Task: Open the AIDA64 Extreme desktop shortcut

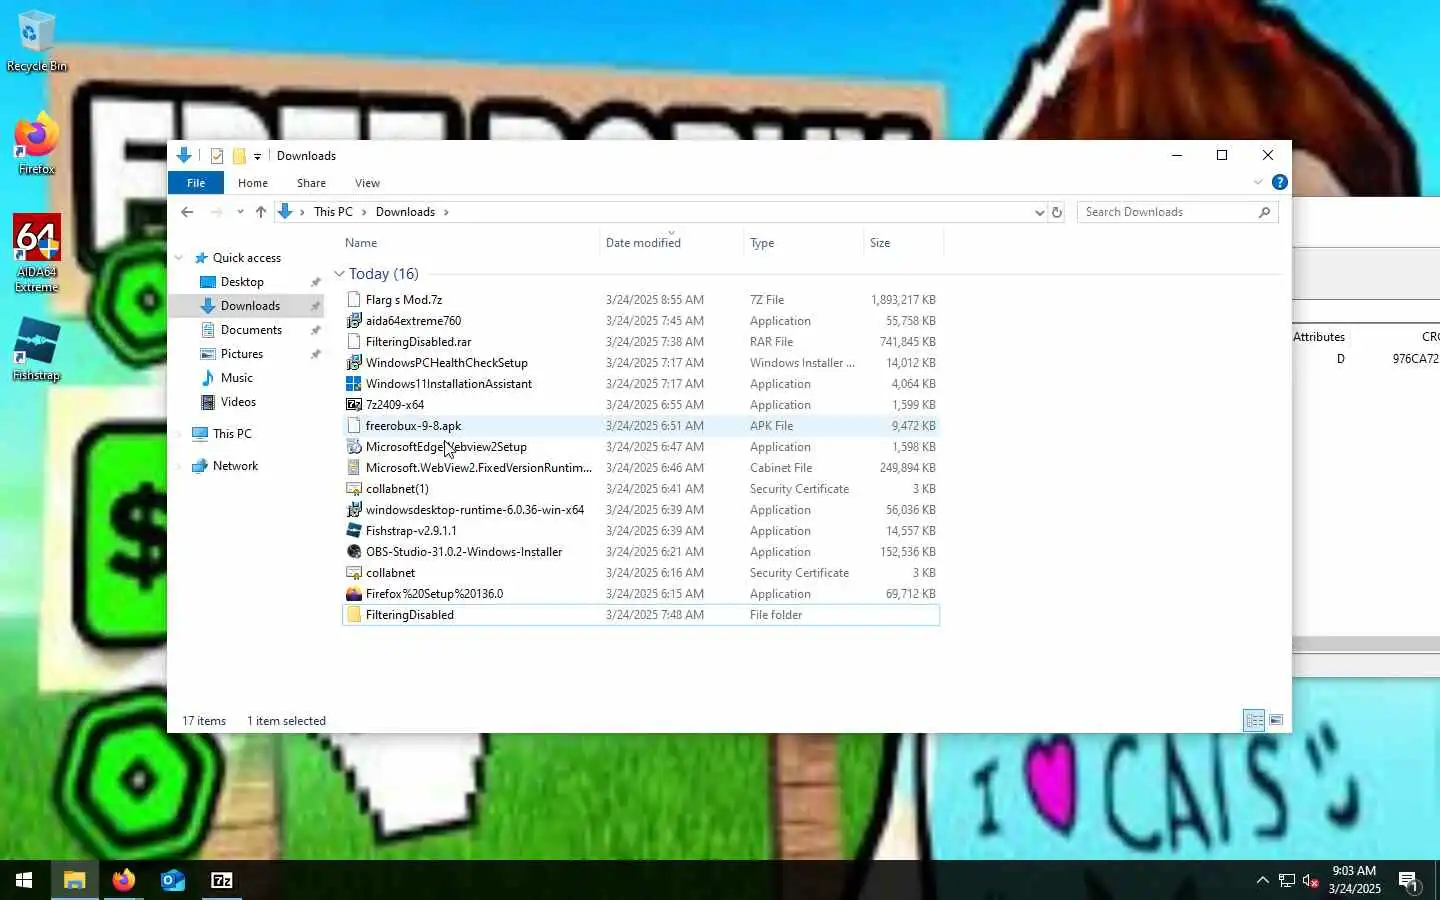Action: [36, 253]
